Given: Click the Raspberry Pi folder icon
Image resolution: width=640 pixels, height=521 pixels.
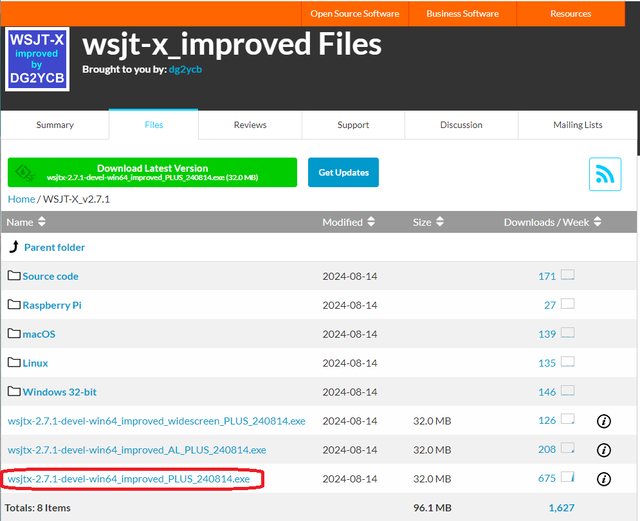Looking at the screenshot, I should click(x=14, y=305).
